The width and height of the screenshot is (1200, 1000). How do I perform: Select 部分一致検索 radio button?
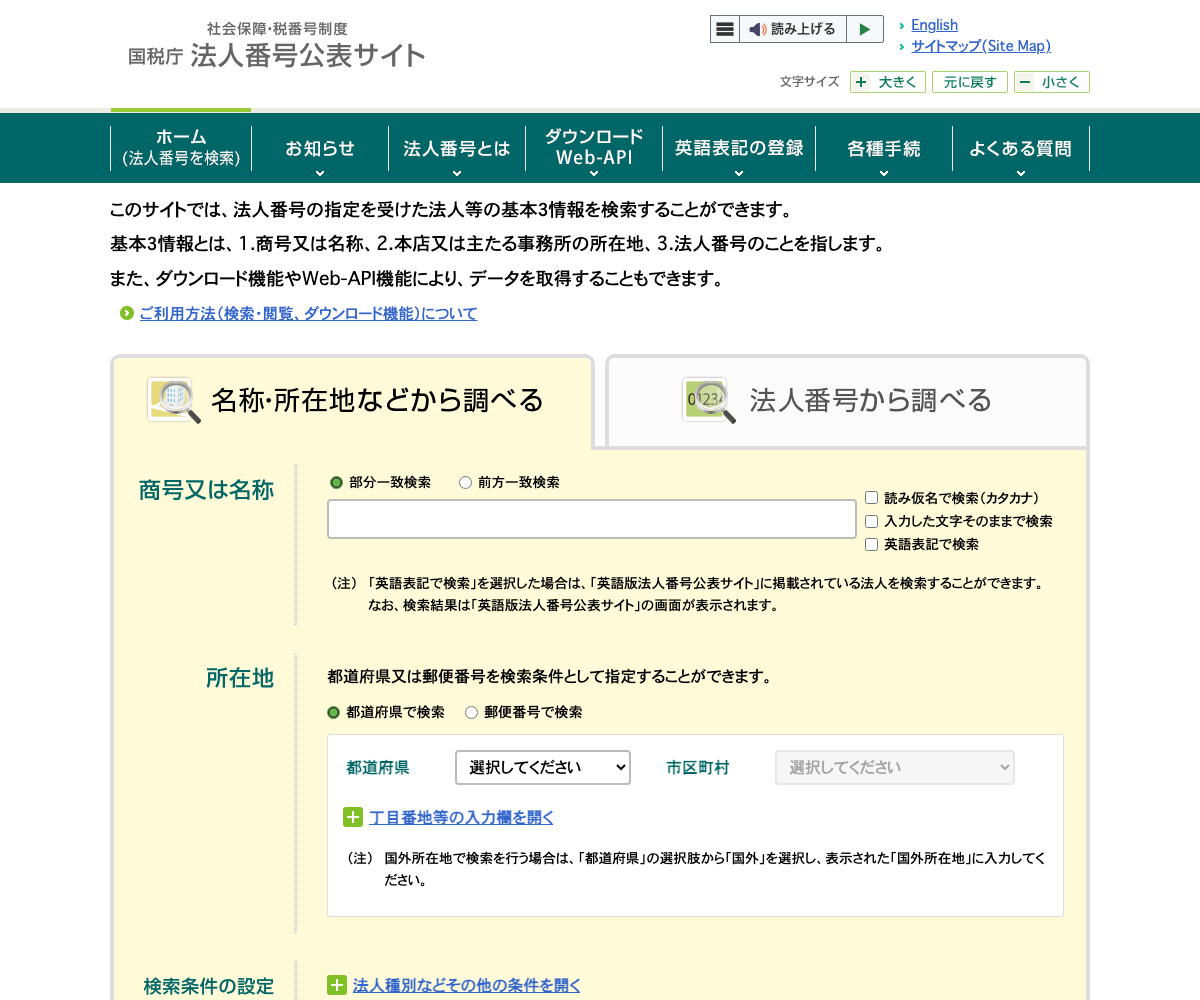click(336, 482)
